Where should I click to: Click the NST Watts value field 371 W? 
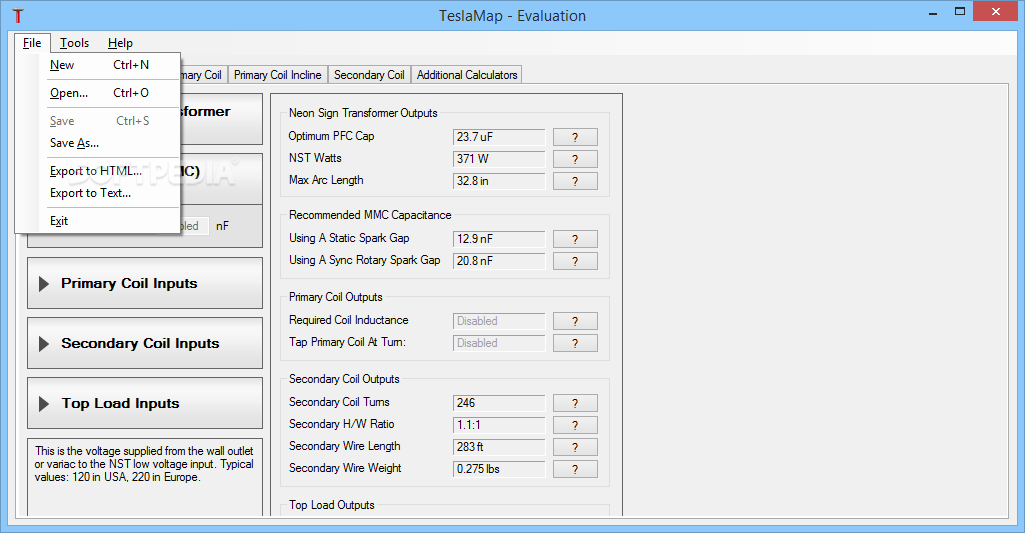point(499,159)
